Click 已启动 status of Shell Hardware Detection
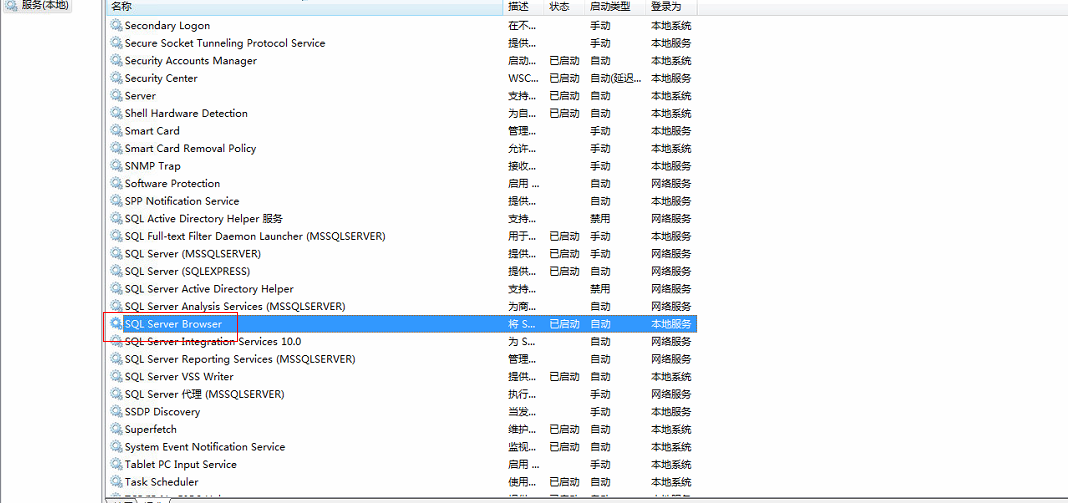 click(565, 113)
